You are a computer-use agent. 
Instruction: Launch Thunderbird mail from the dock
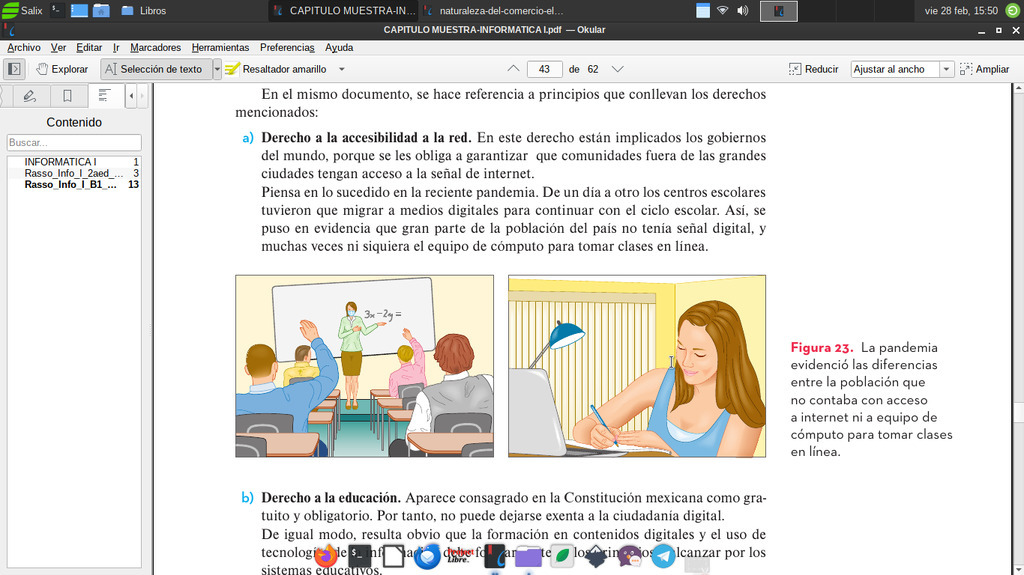427,556
